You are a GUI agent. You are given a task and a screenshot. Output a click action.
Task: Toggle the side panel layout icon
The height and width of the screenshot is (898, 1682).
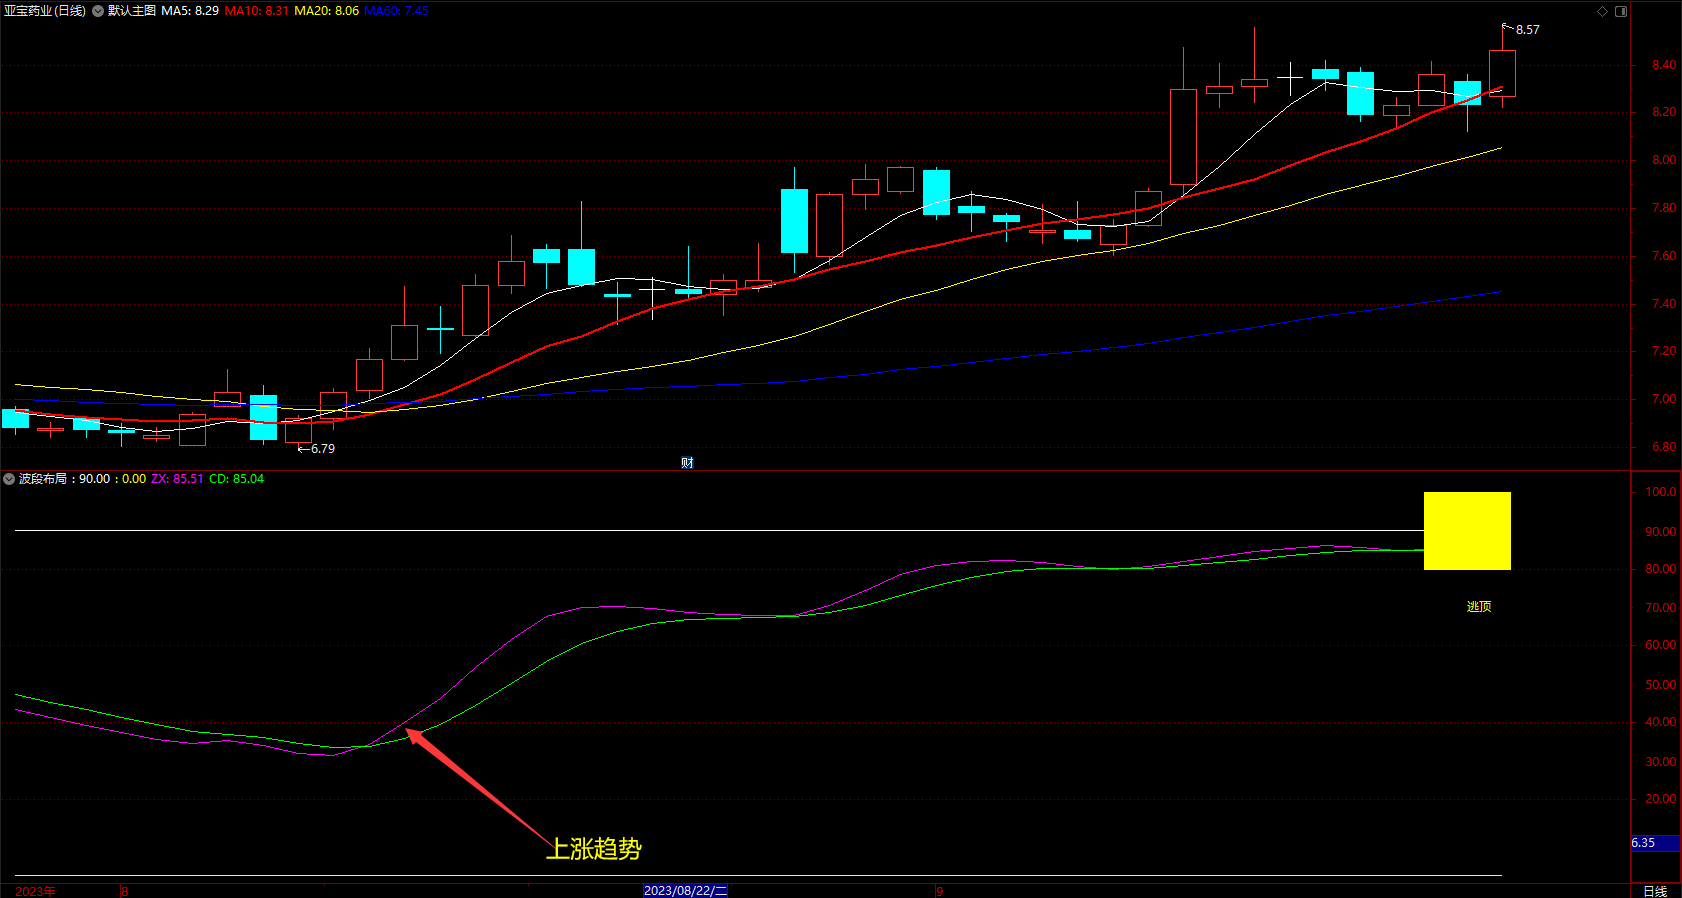pos(1621,11)
